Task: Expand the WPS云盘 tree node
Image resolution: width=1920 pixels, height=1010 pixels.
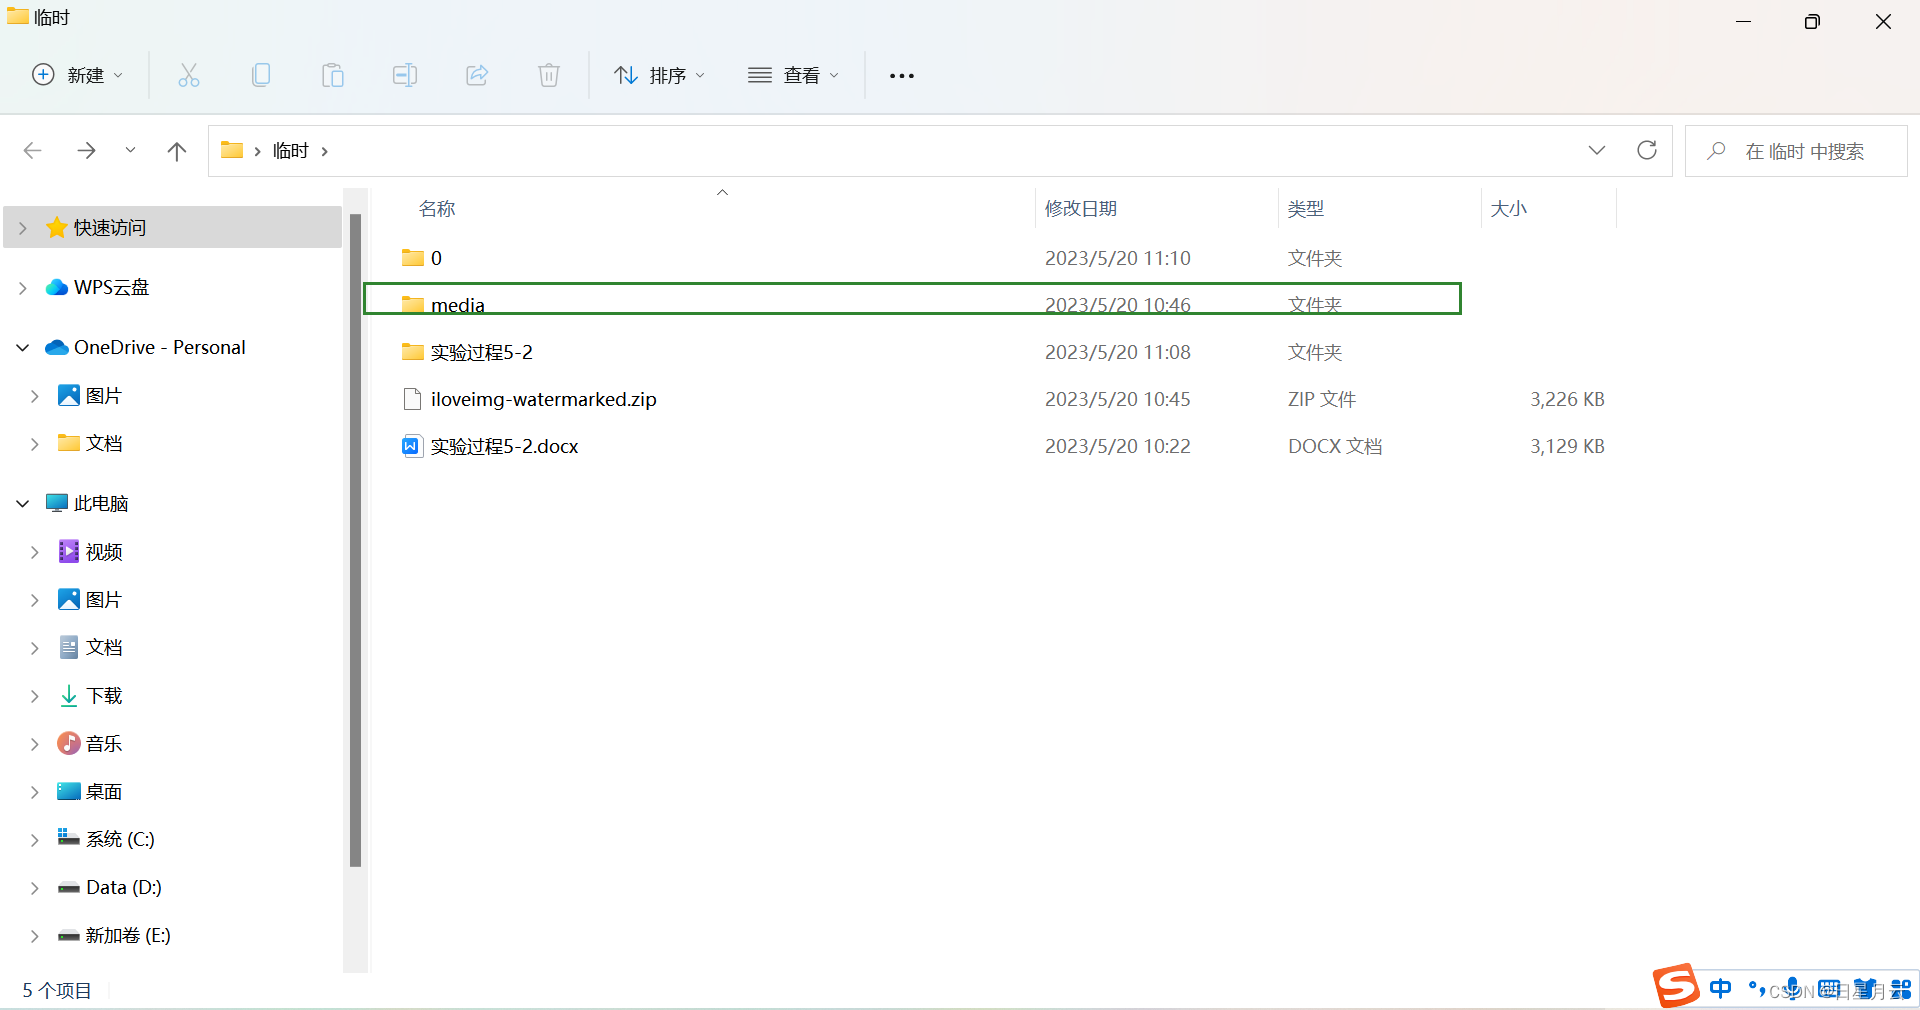Action: point(23,288)
